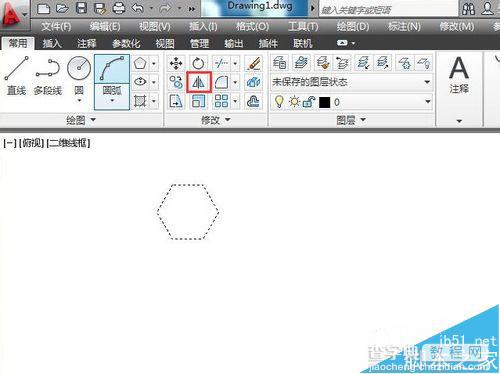Toggle layer 0 freeze sun icon
Viewport: 500px width, 374px height.
coord(294,102)
